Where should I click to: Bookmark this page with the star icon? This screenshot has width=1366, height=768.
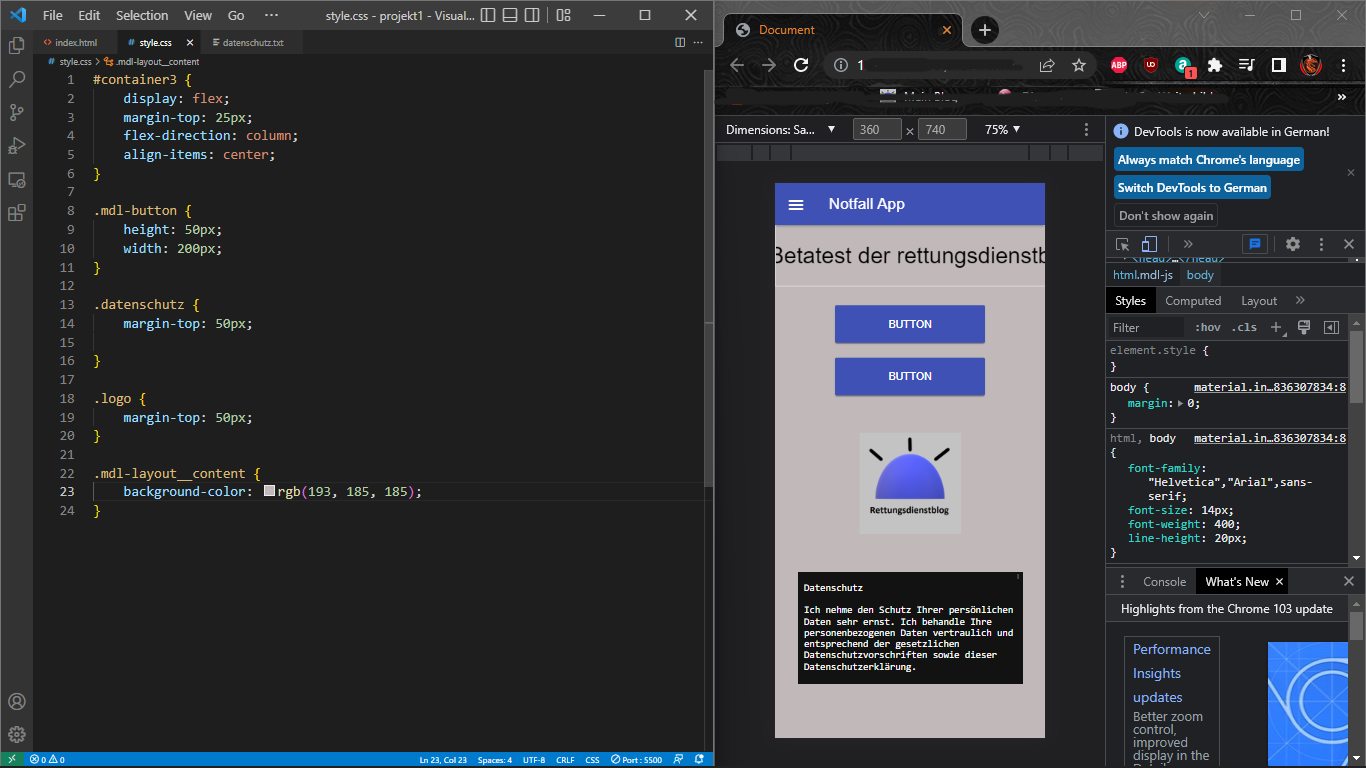pos(1078,65)
